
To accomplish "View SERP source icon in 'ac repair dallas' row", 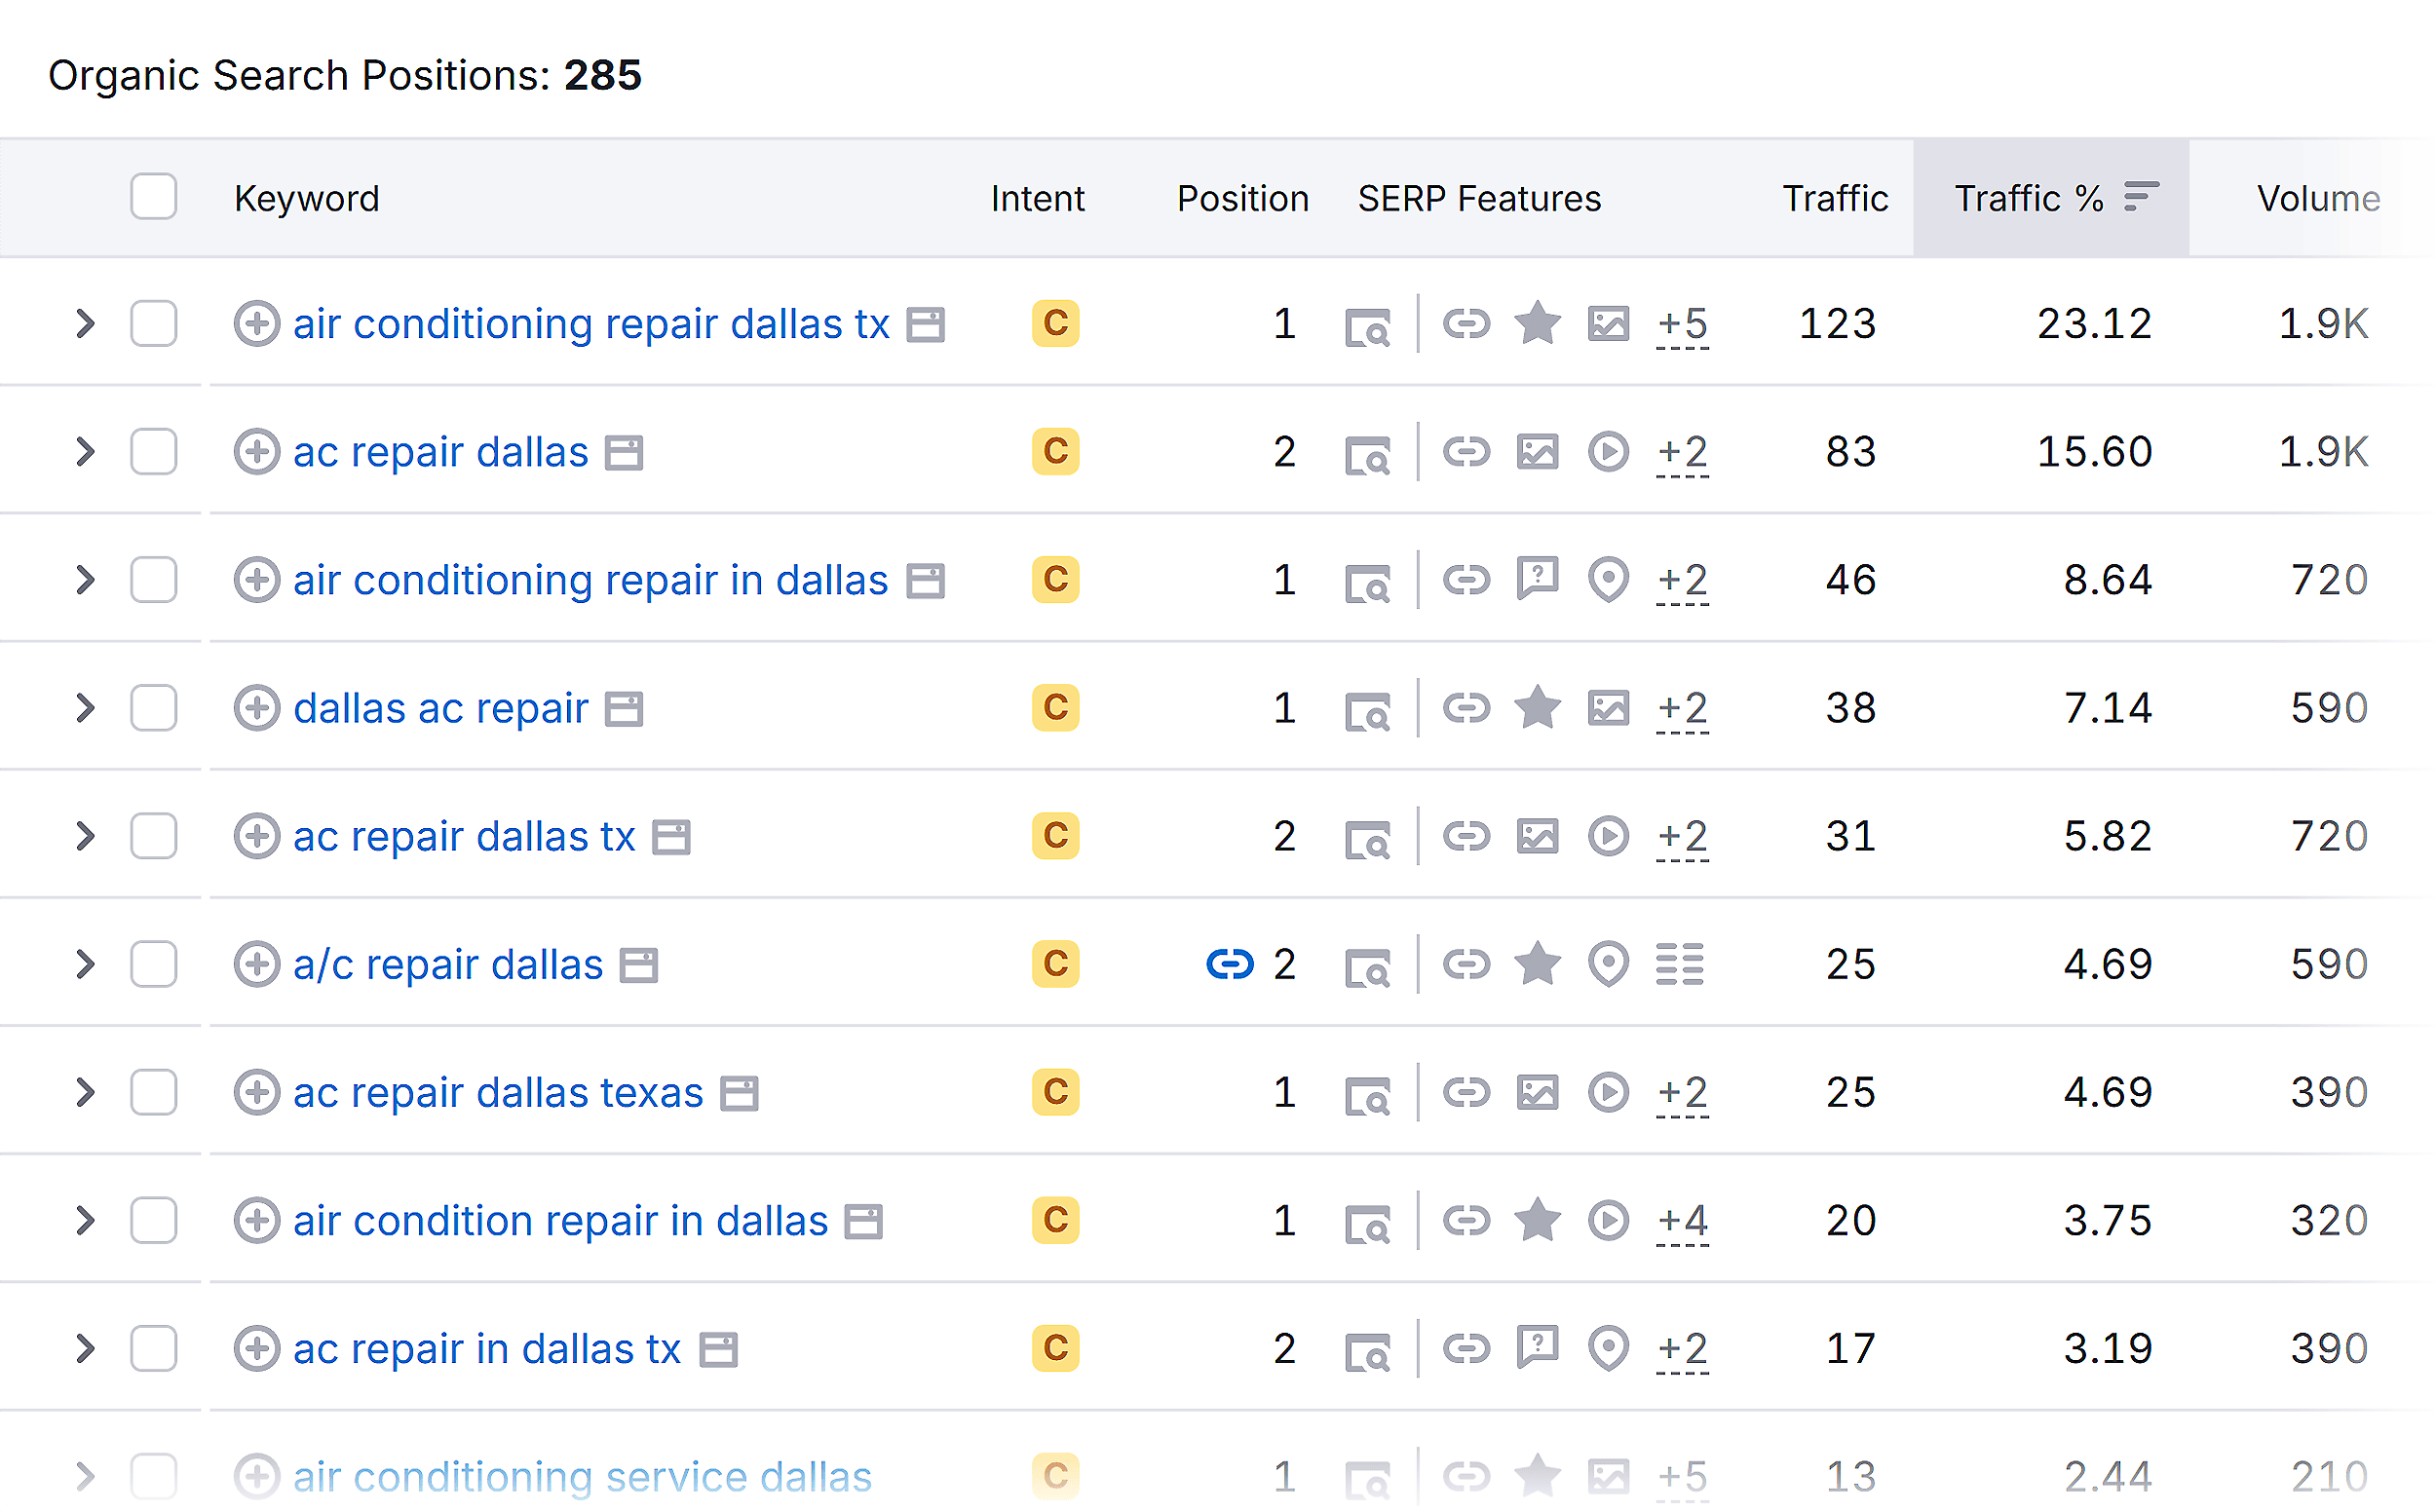I will (1368, 454).
